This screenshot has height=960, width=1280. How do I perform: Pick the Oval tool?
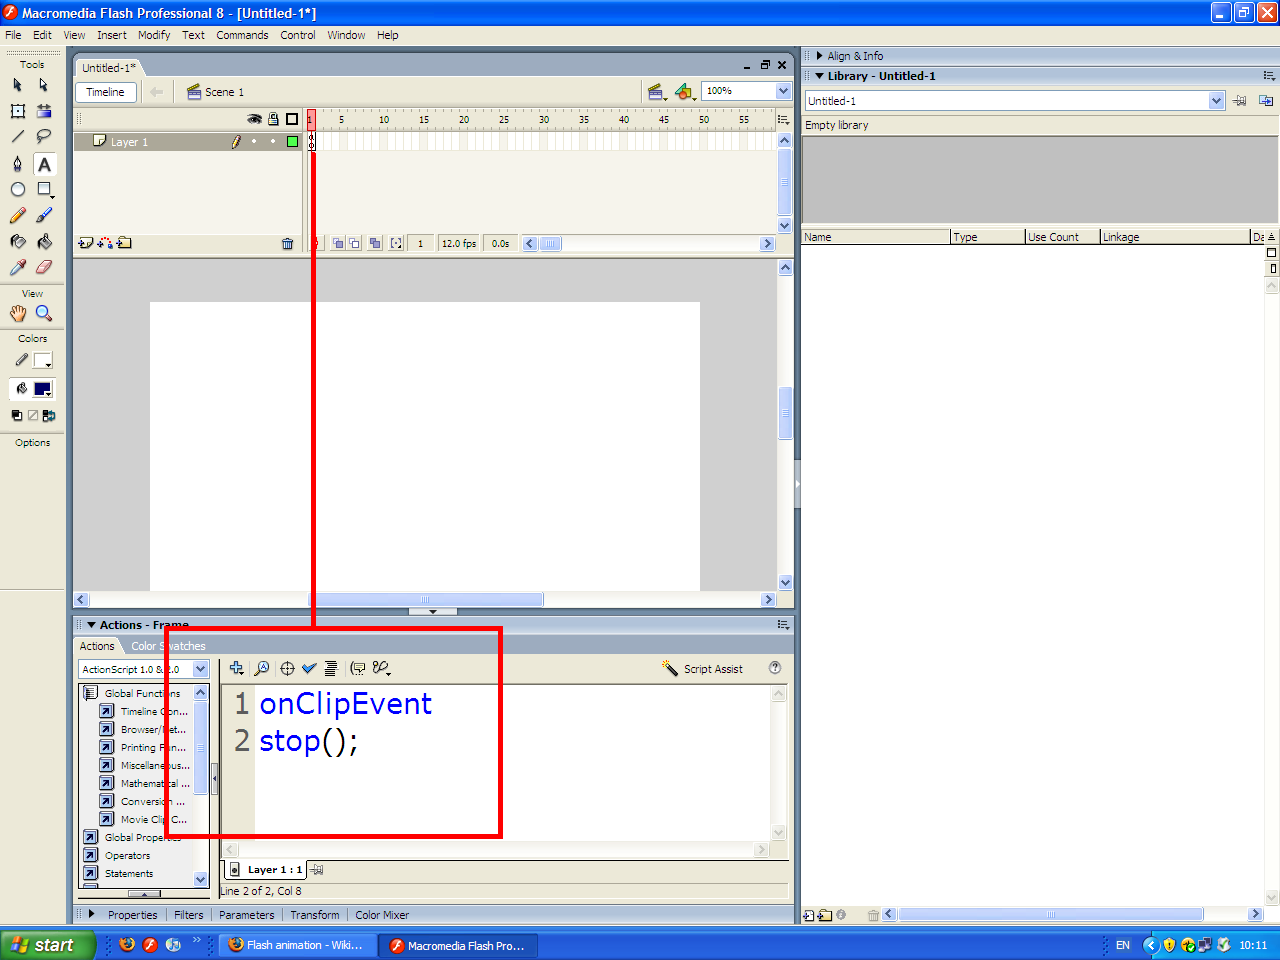[18, 190]
